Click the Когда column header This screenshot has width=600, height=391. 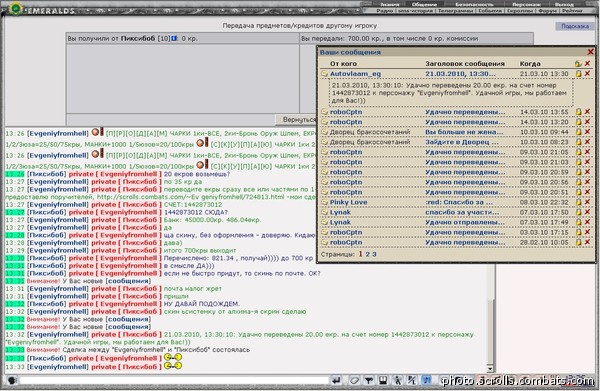(530, 64)
